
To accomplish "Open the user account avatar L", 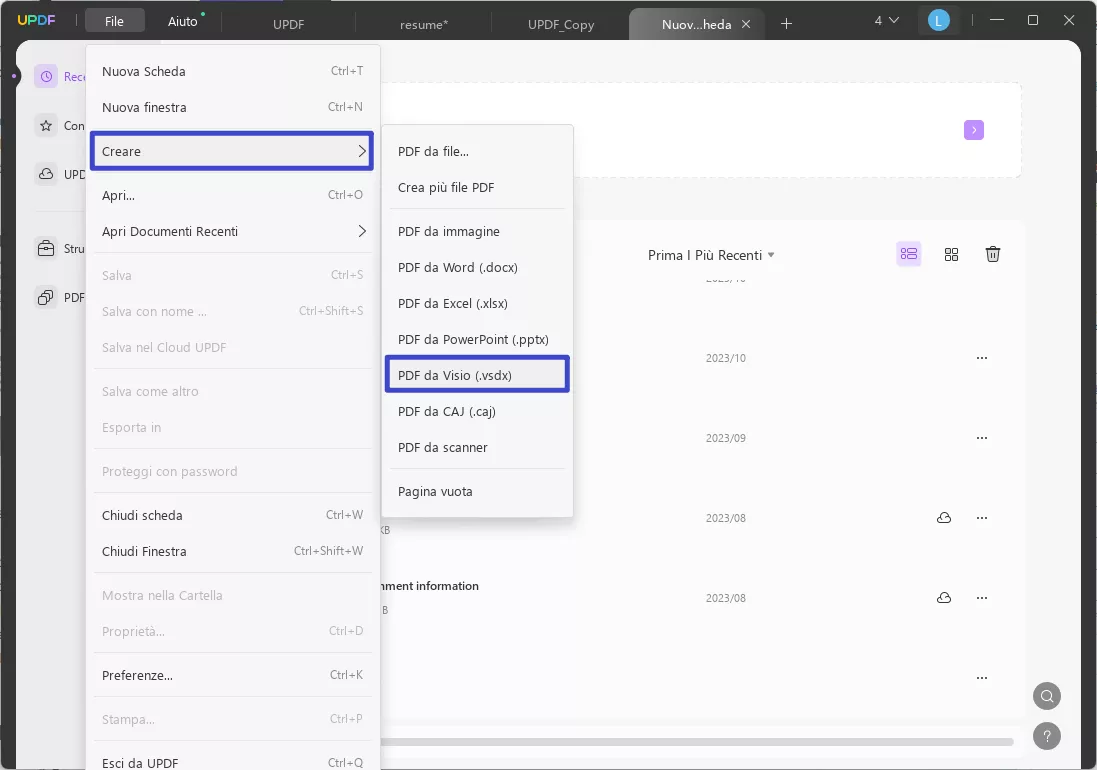I will [x=938, y=21].
